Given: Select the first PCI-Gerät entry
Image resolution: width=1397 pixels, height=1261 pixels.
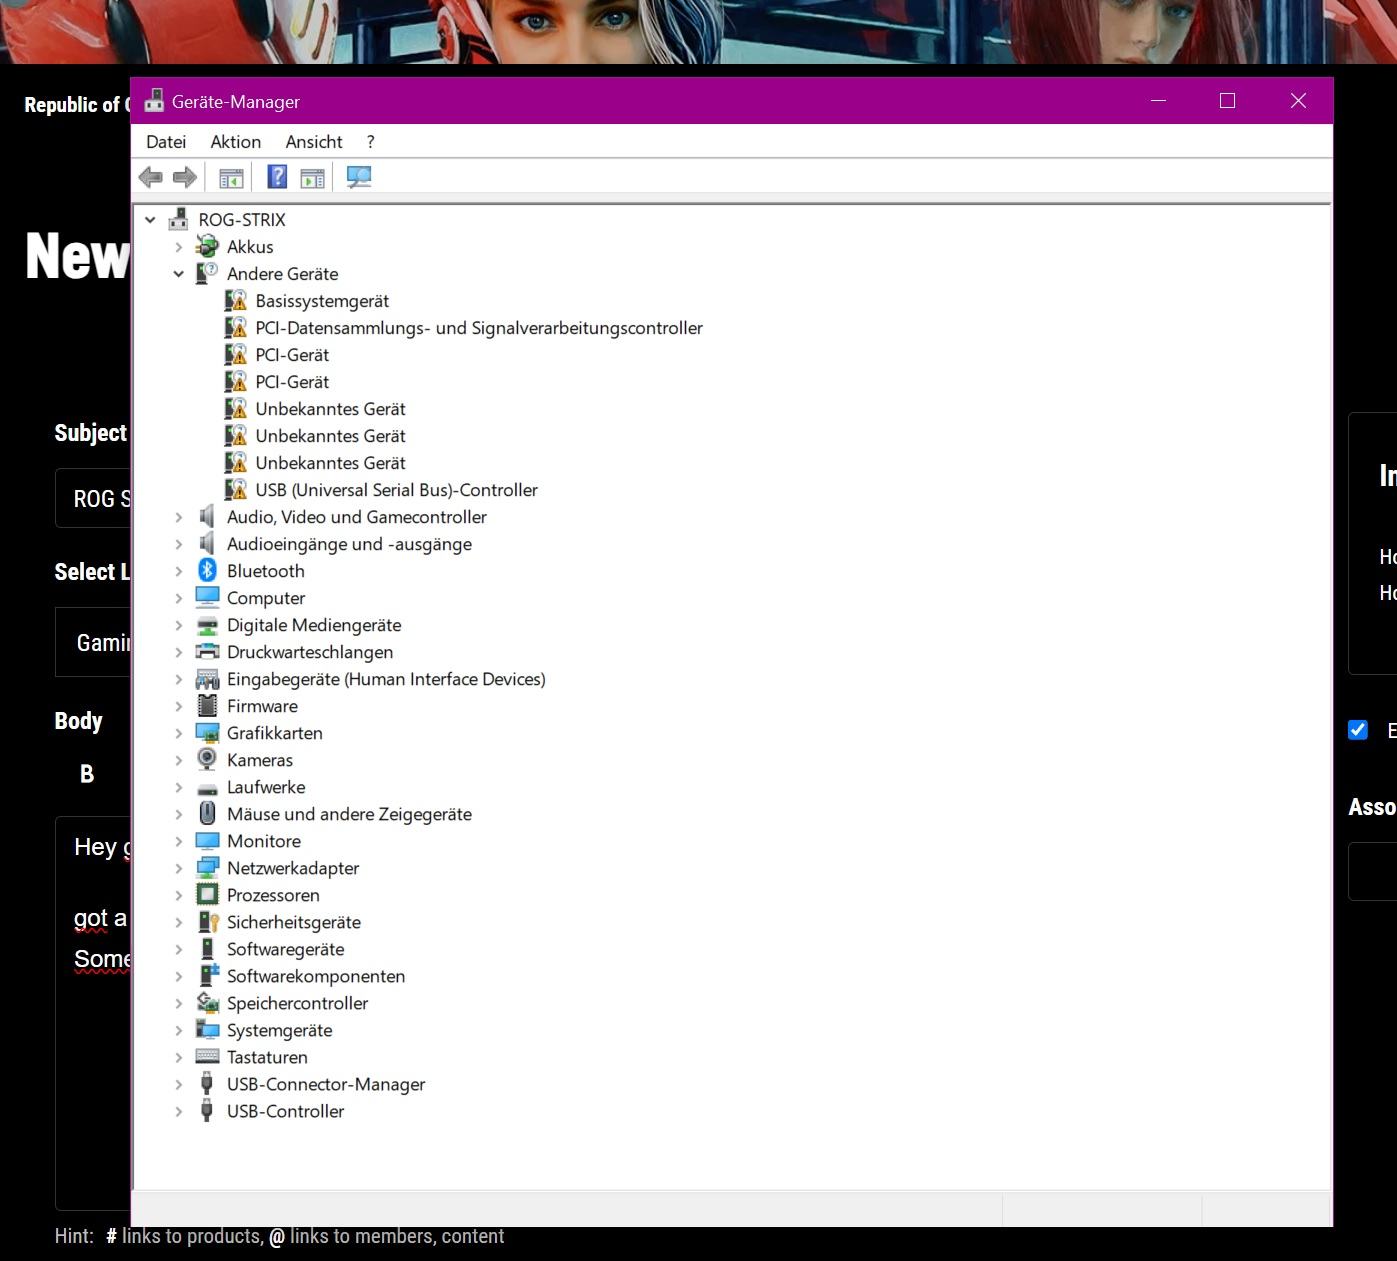Looking at the screenshot, I should 292,354.
